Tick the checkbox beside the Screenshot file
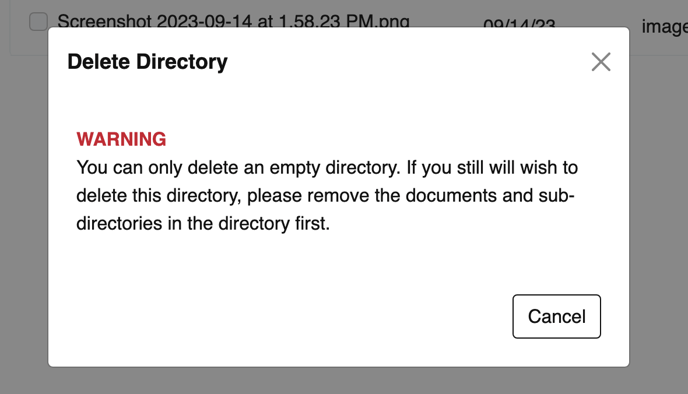Screen dimensions: 688x394 [38, 21]
